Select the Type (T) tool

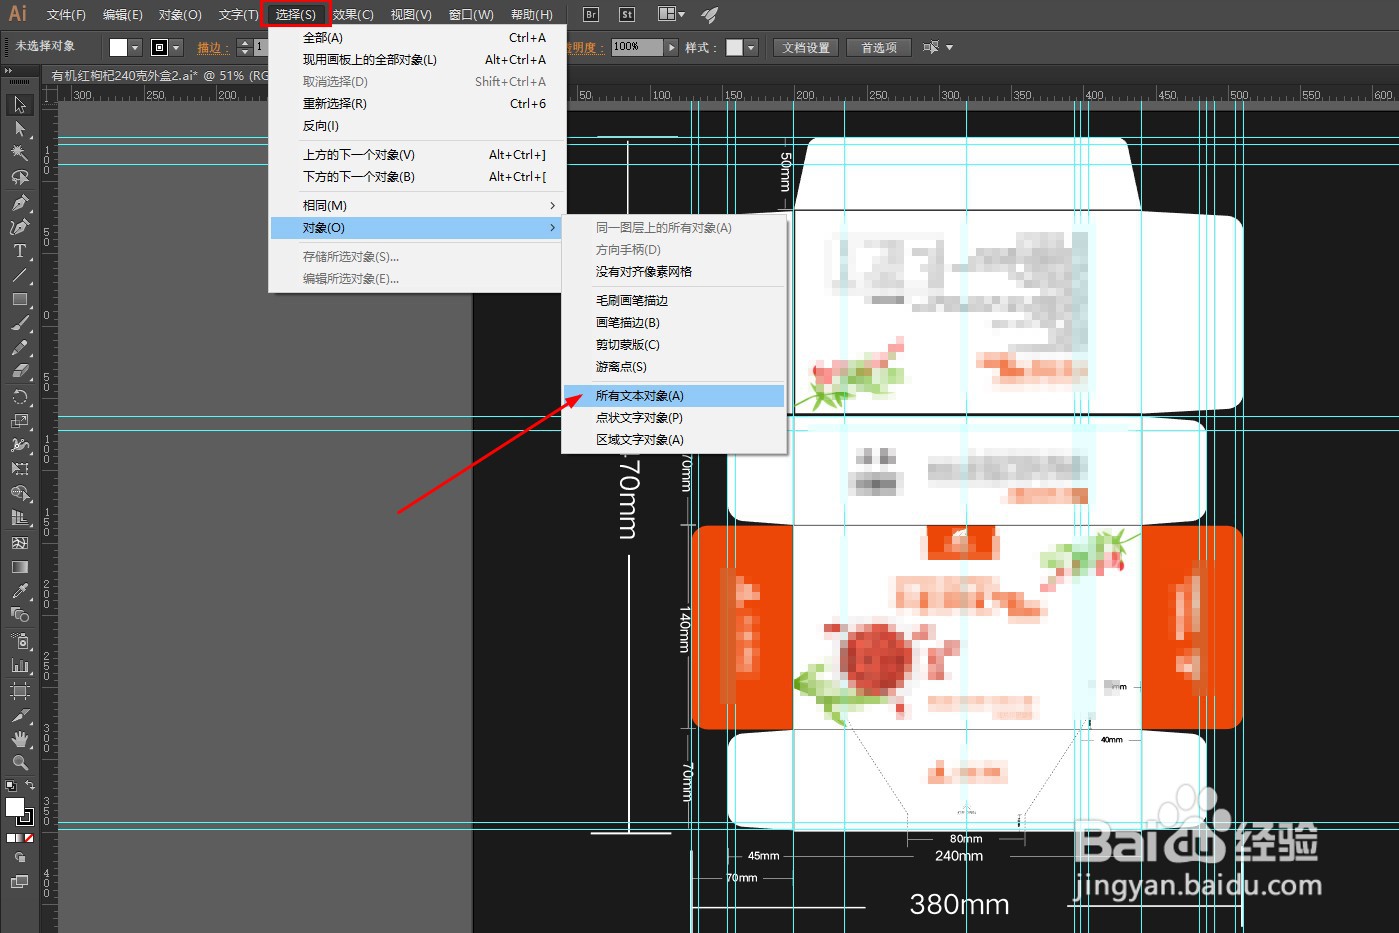point(20,251)
